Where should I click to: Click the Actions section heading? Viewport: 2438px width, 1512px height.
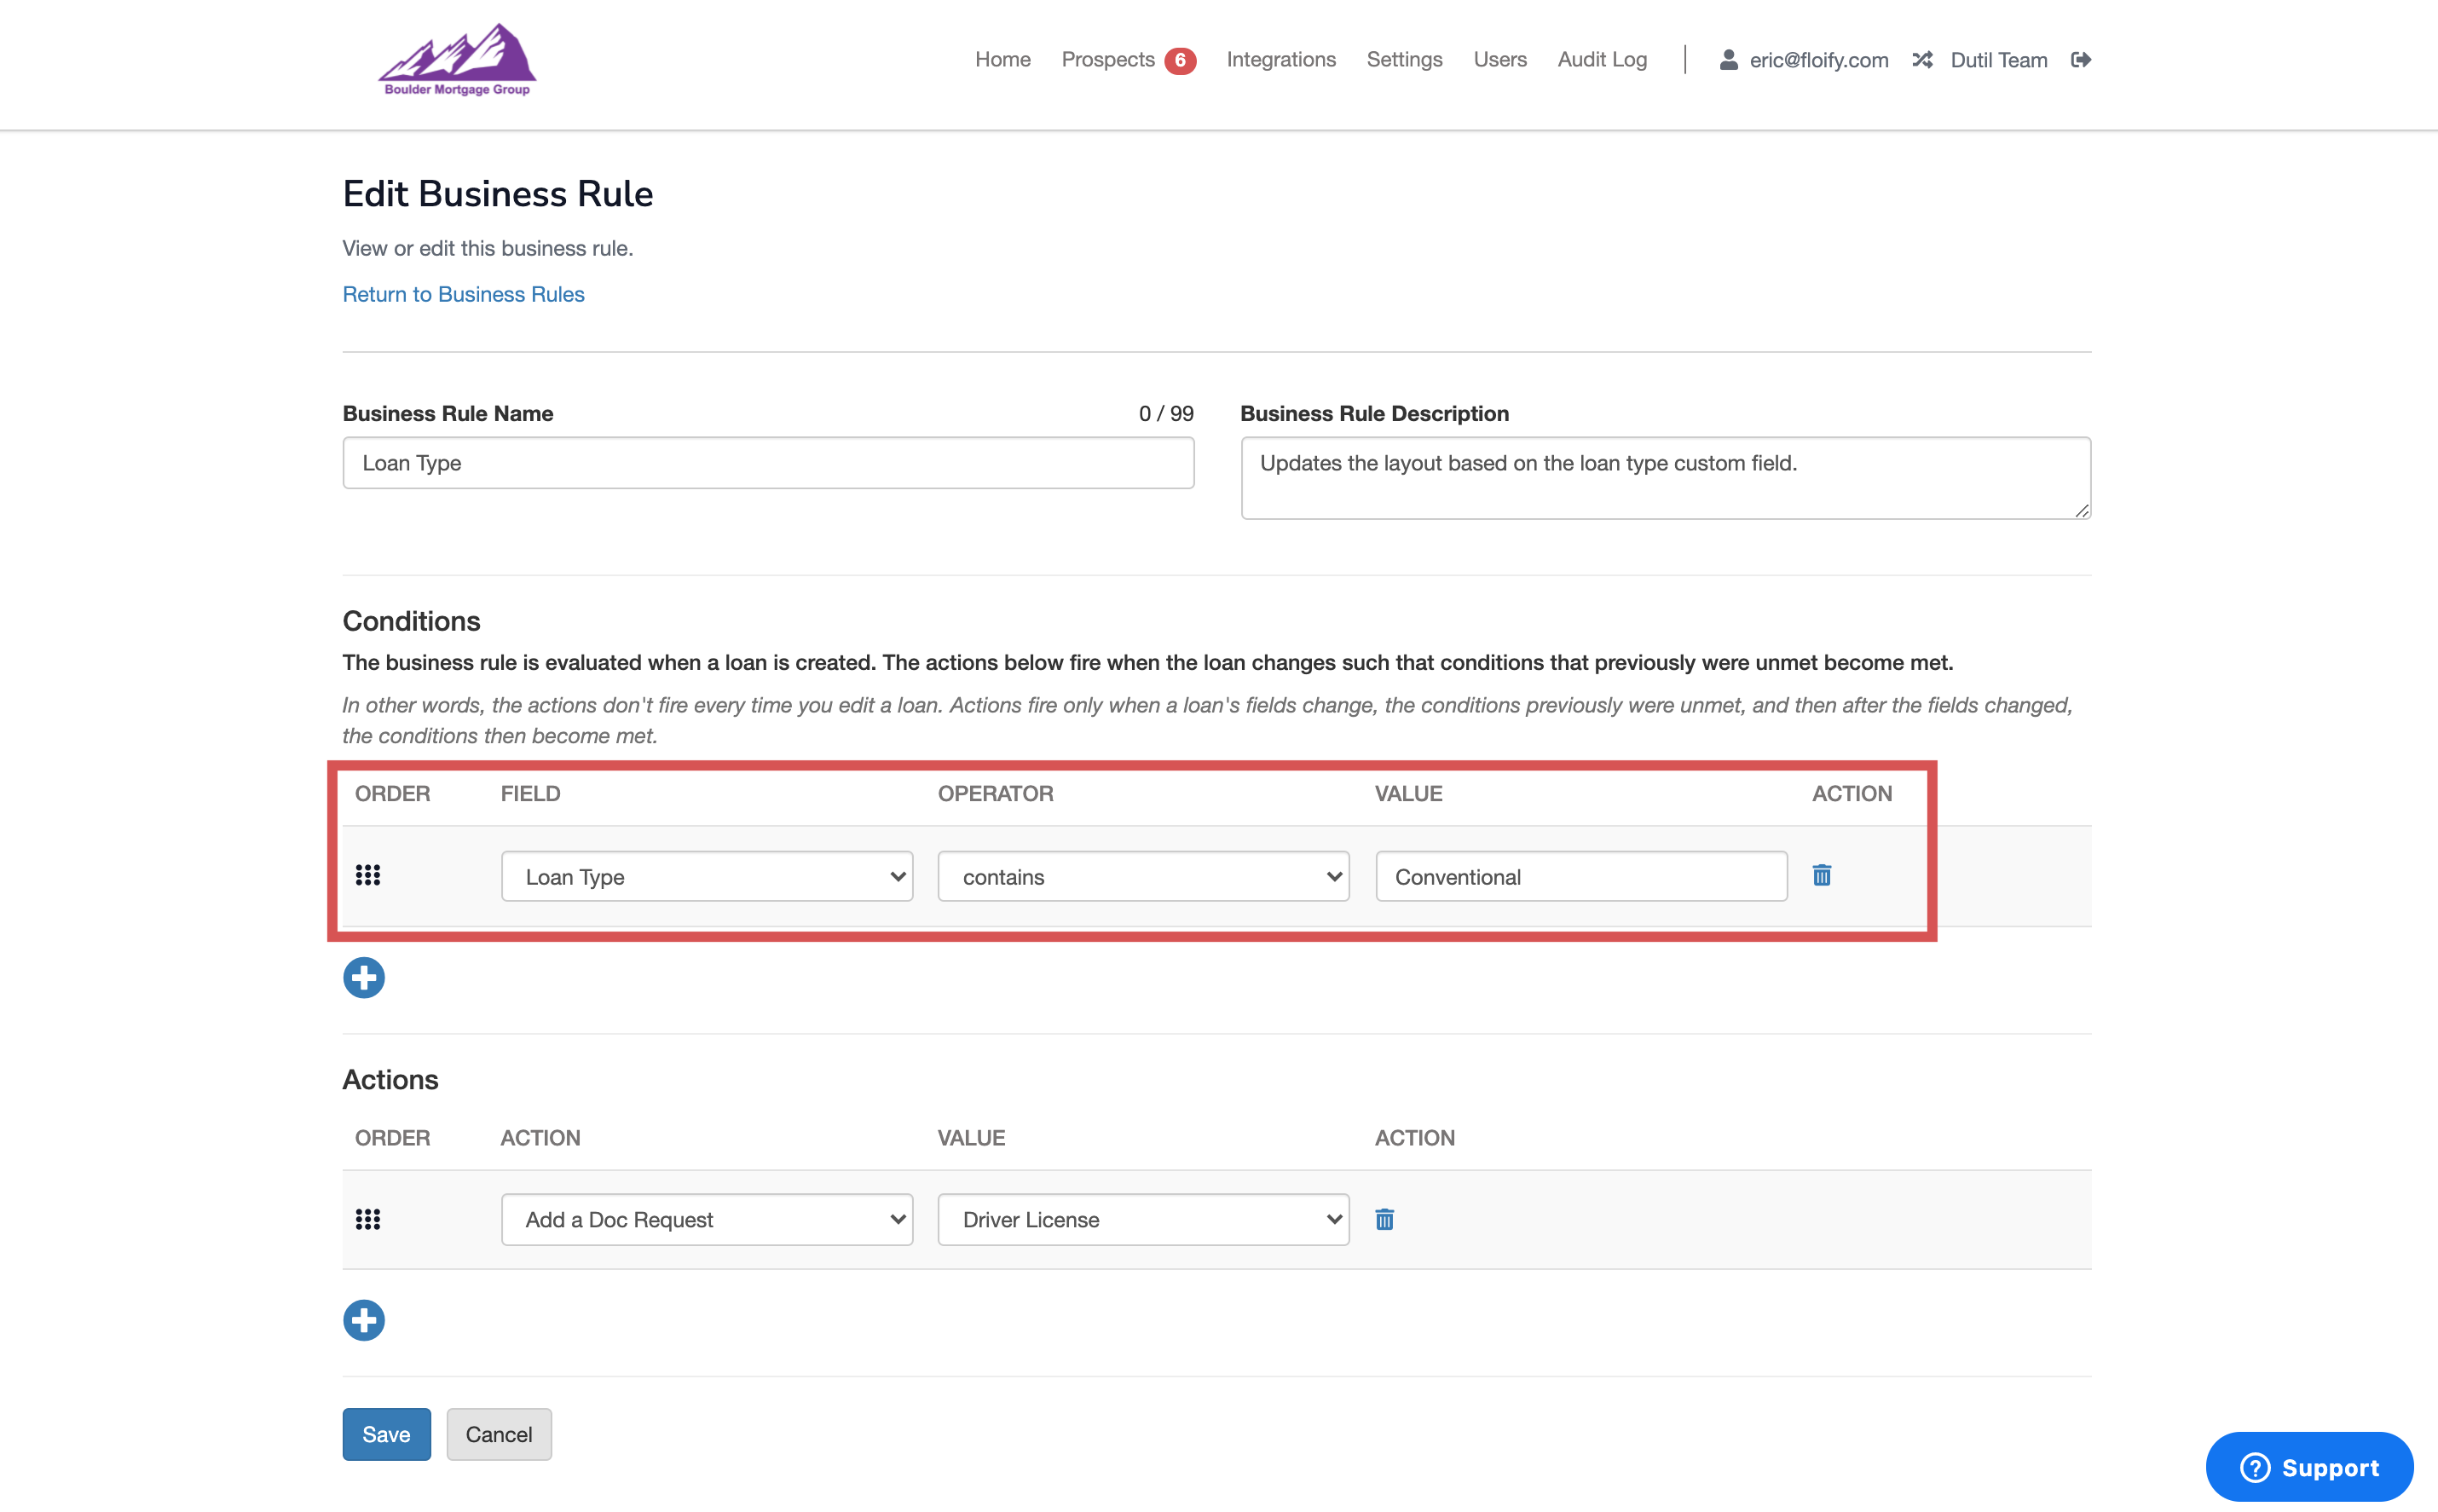pyautogui.click(x=390, y=1080)
